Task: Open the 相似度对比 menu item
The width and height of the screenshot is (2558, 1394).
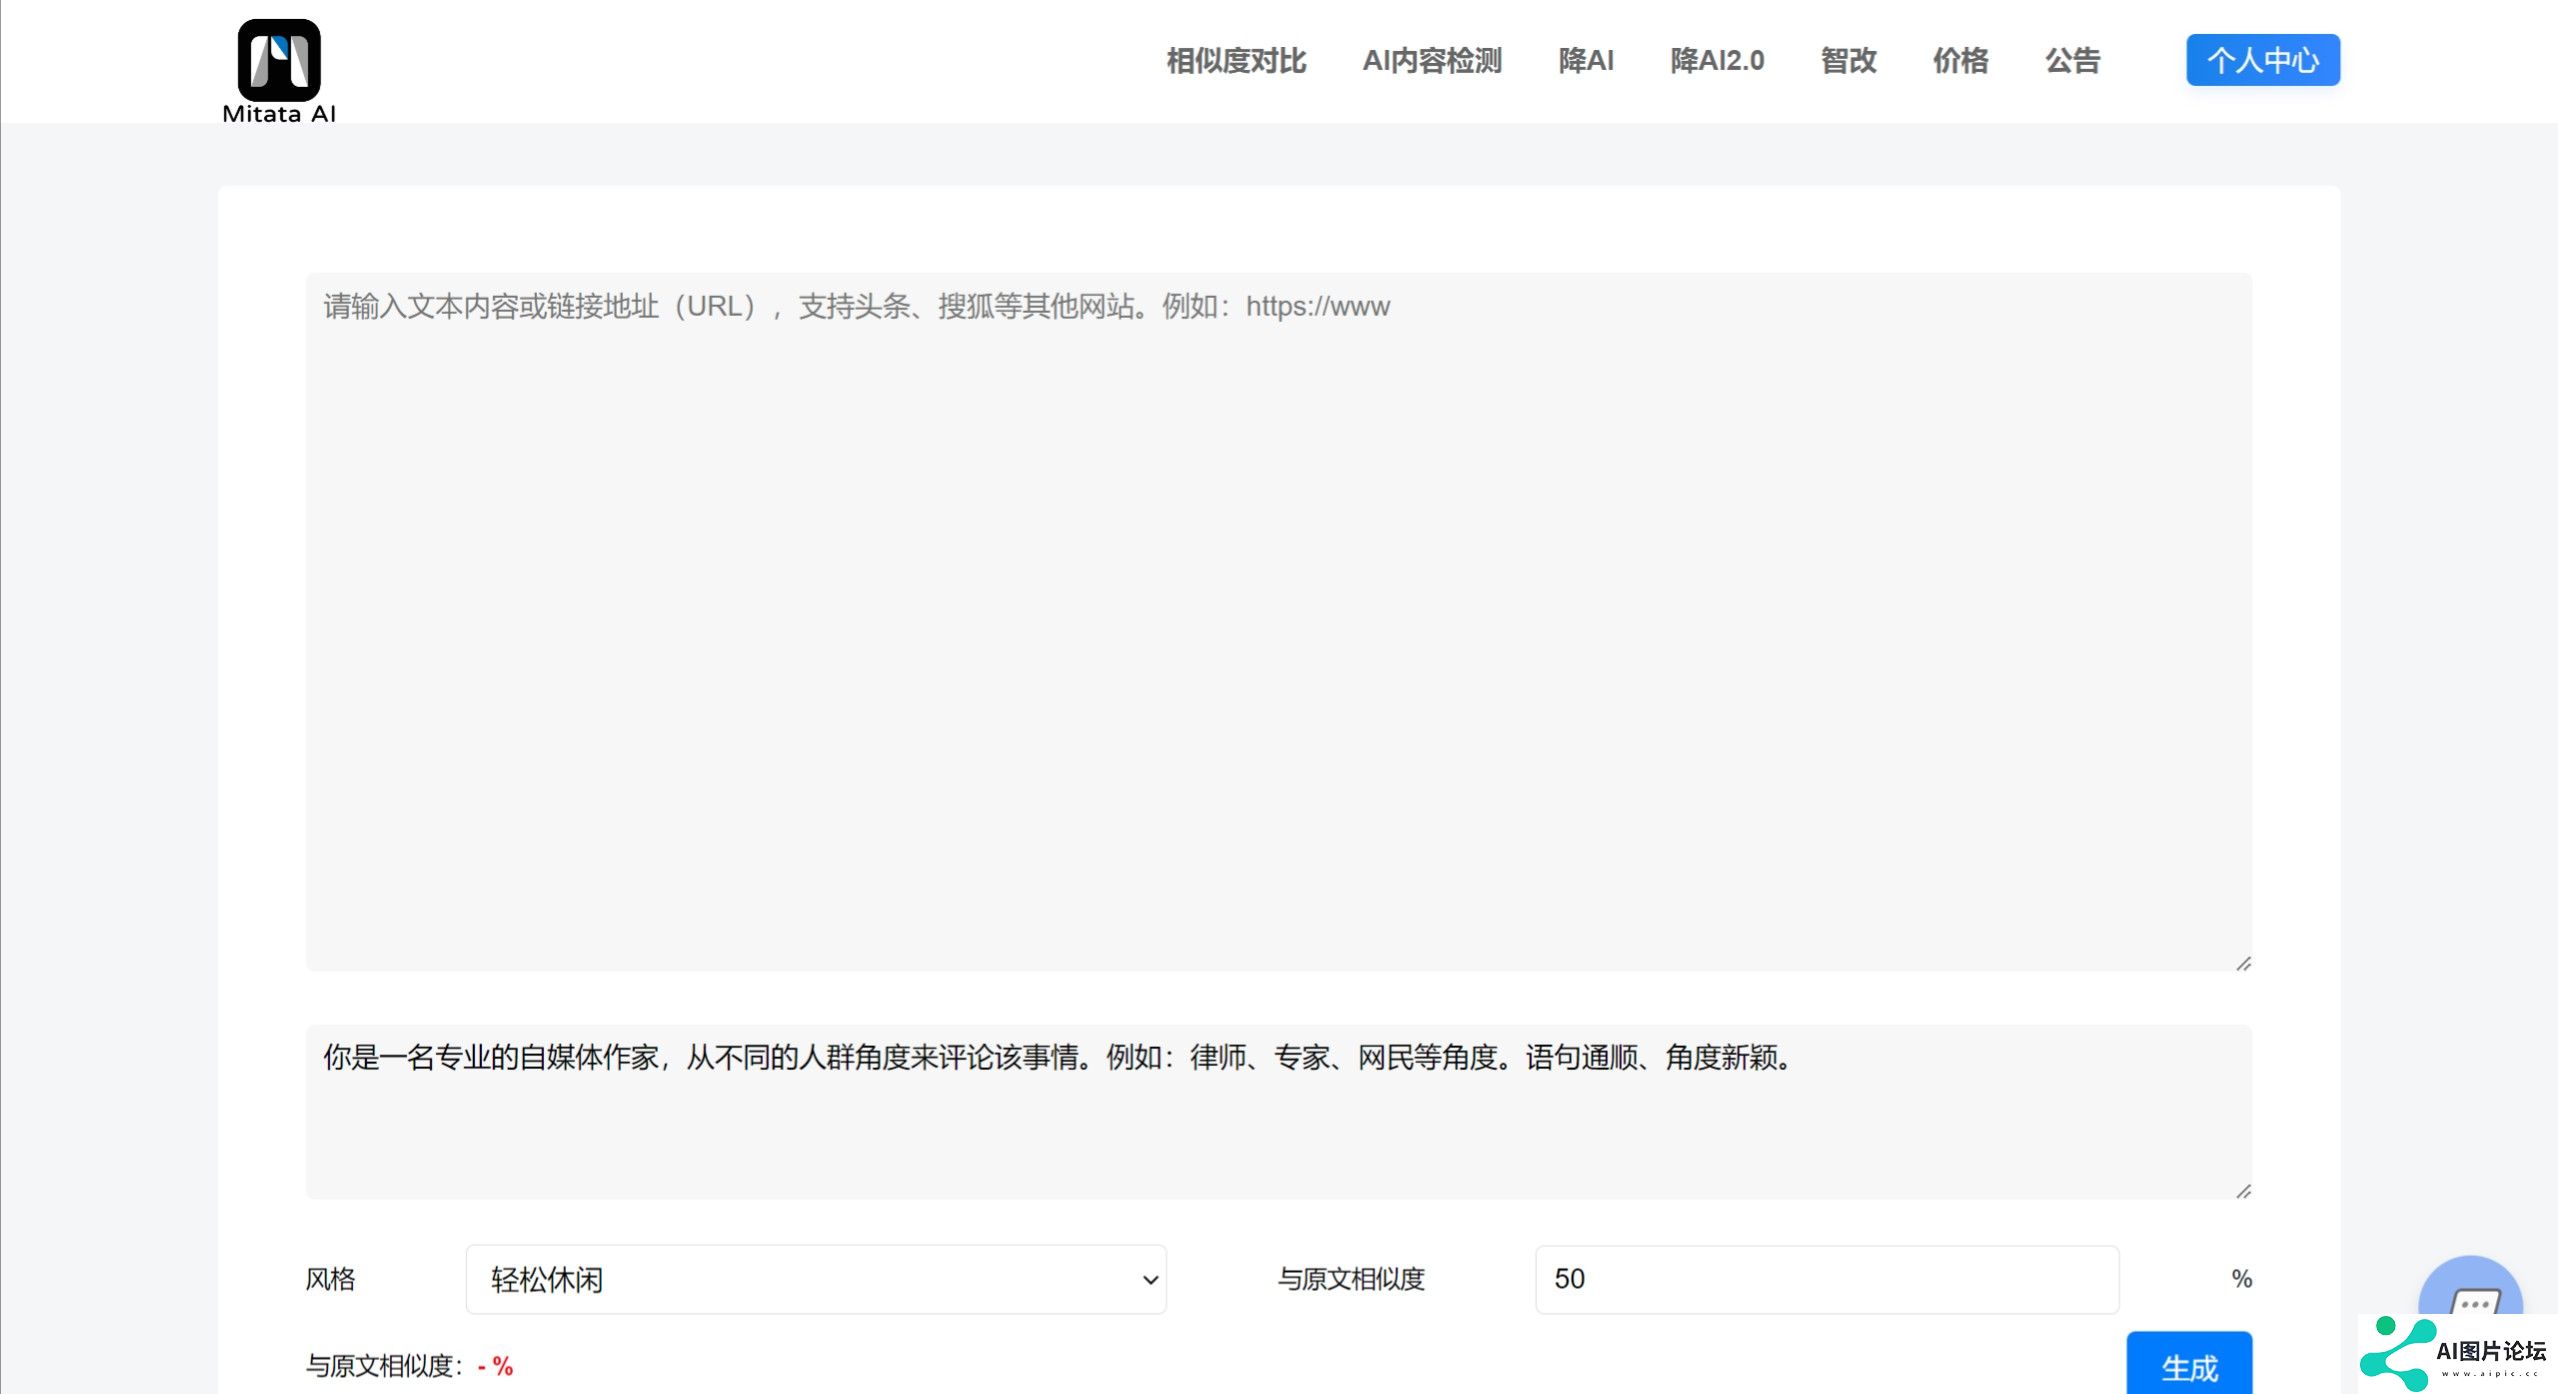Action: 1236,61
